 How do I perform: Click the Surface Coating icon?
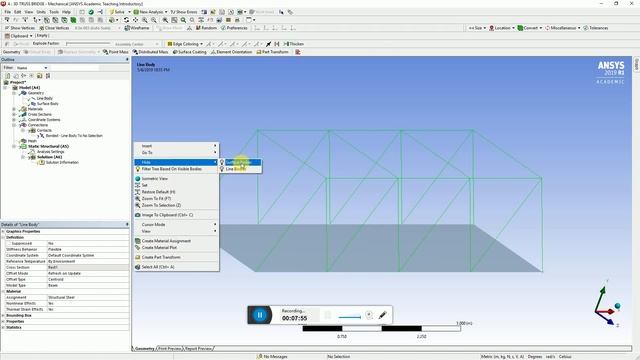click(175, 52)
